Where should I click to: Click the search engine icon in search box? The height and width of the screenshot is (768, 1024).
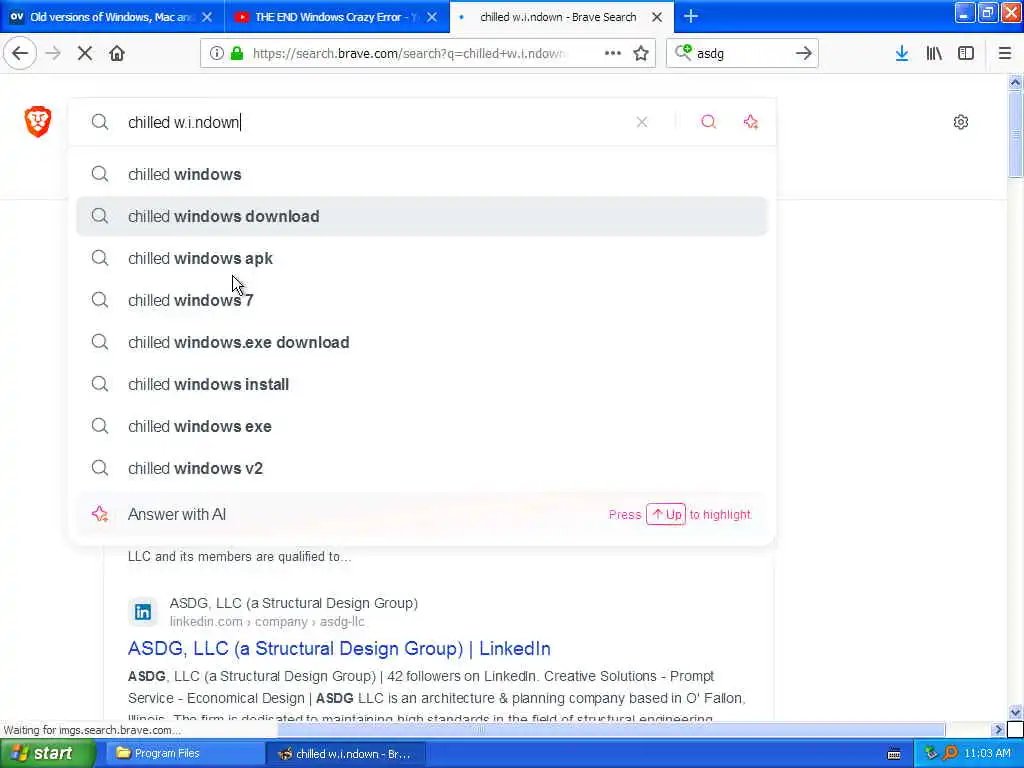[x=682, y=52]
